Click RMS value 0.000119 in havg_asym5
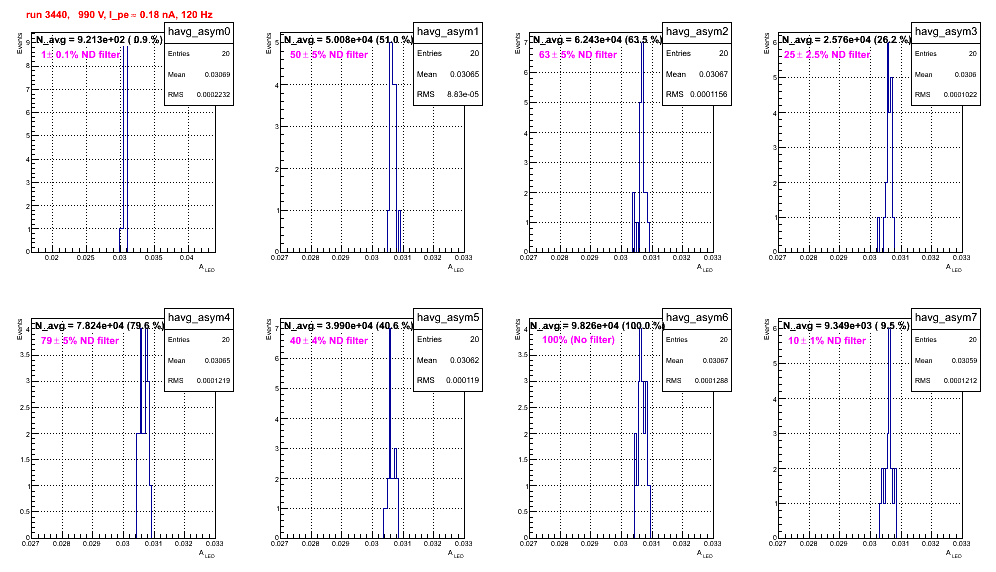The image size is (996, 572). [x=462, y=380]
